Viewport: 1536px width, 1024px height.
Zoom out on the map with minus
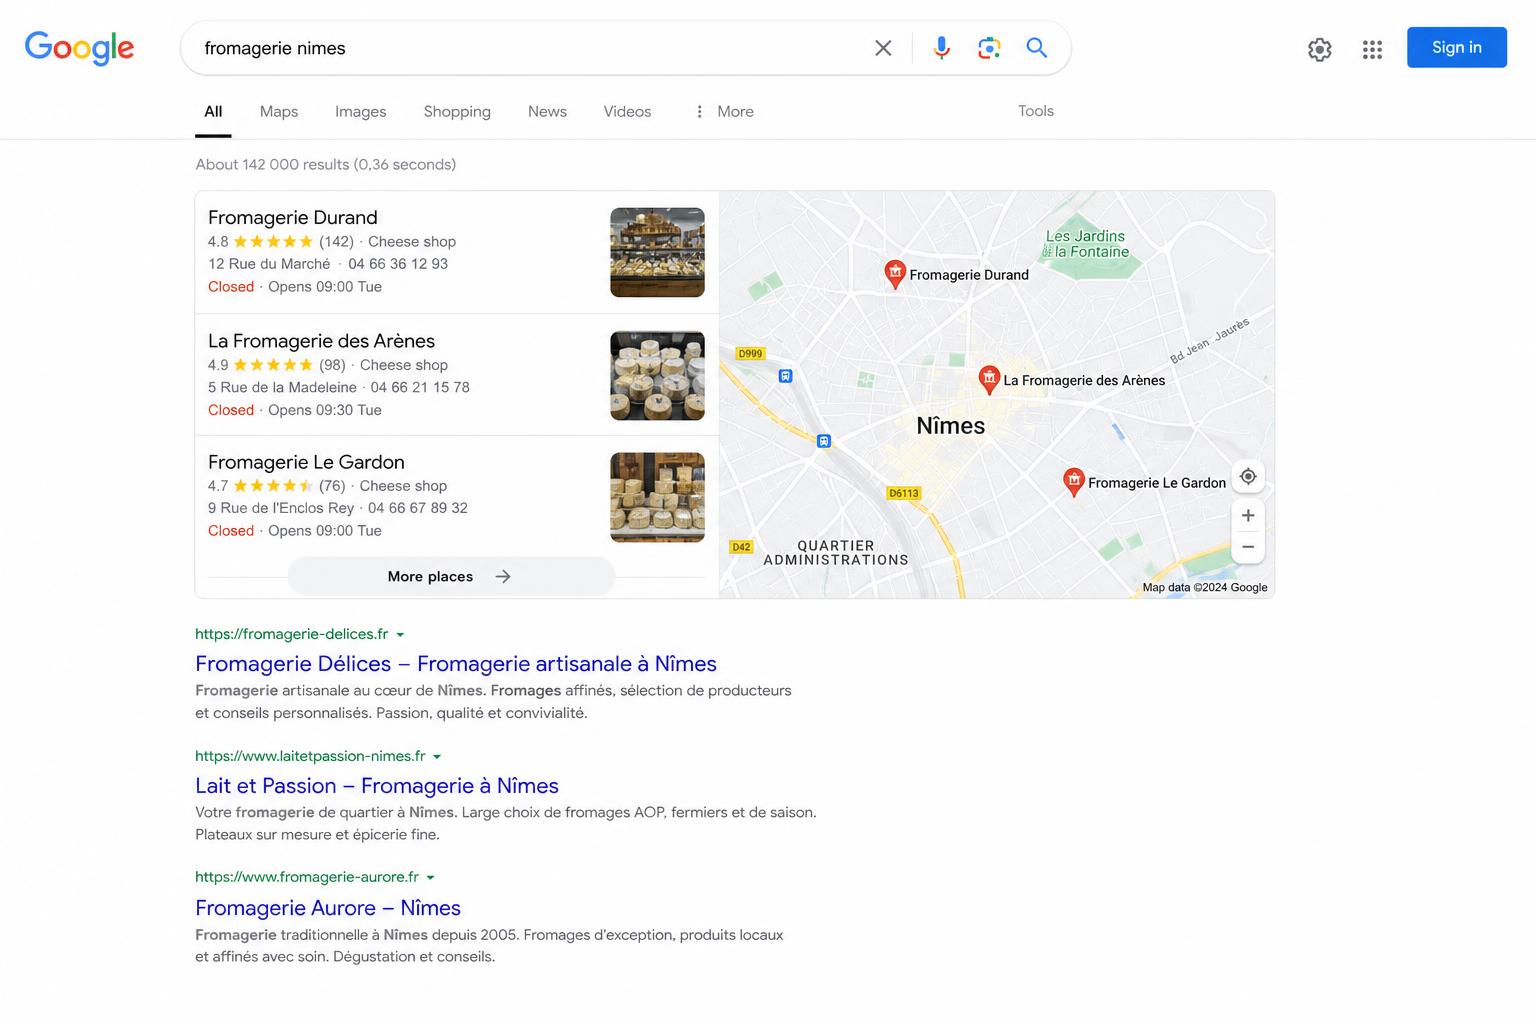click(x=1248, y=547)
